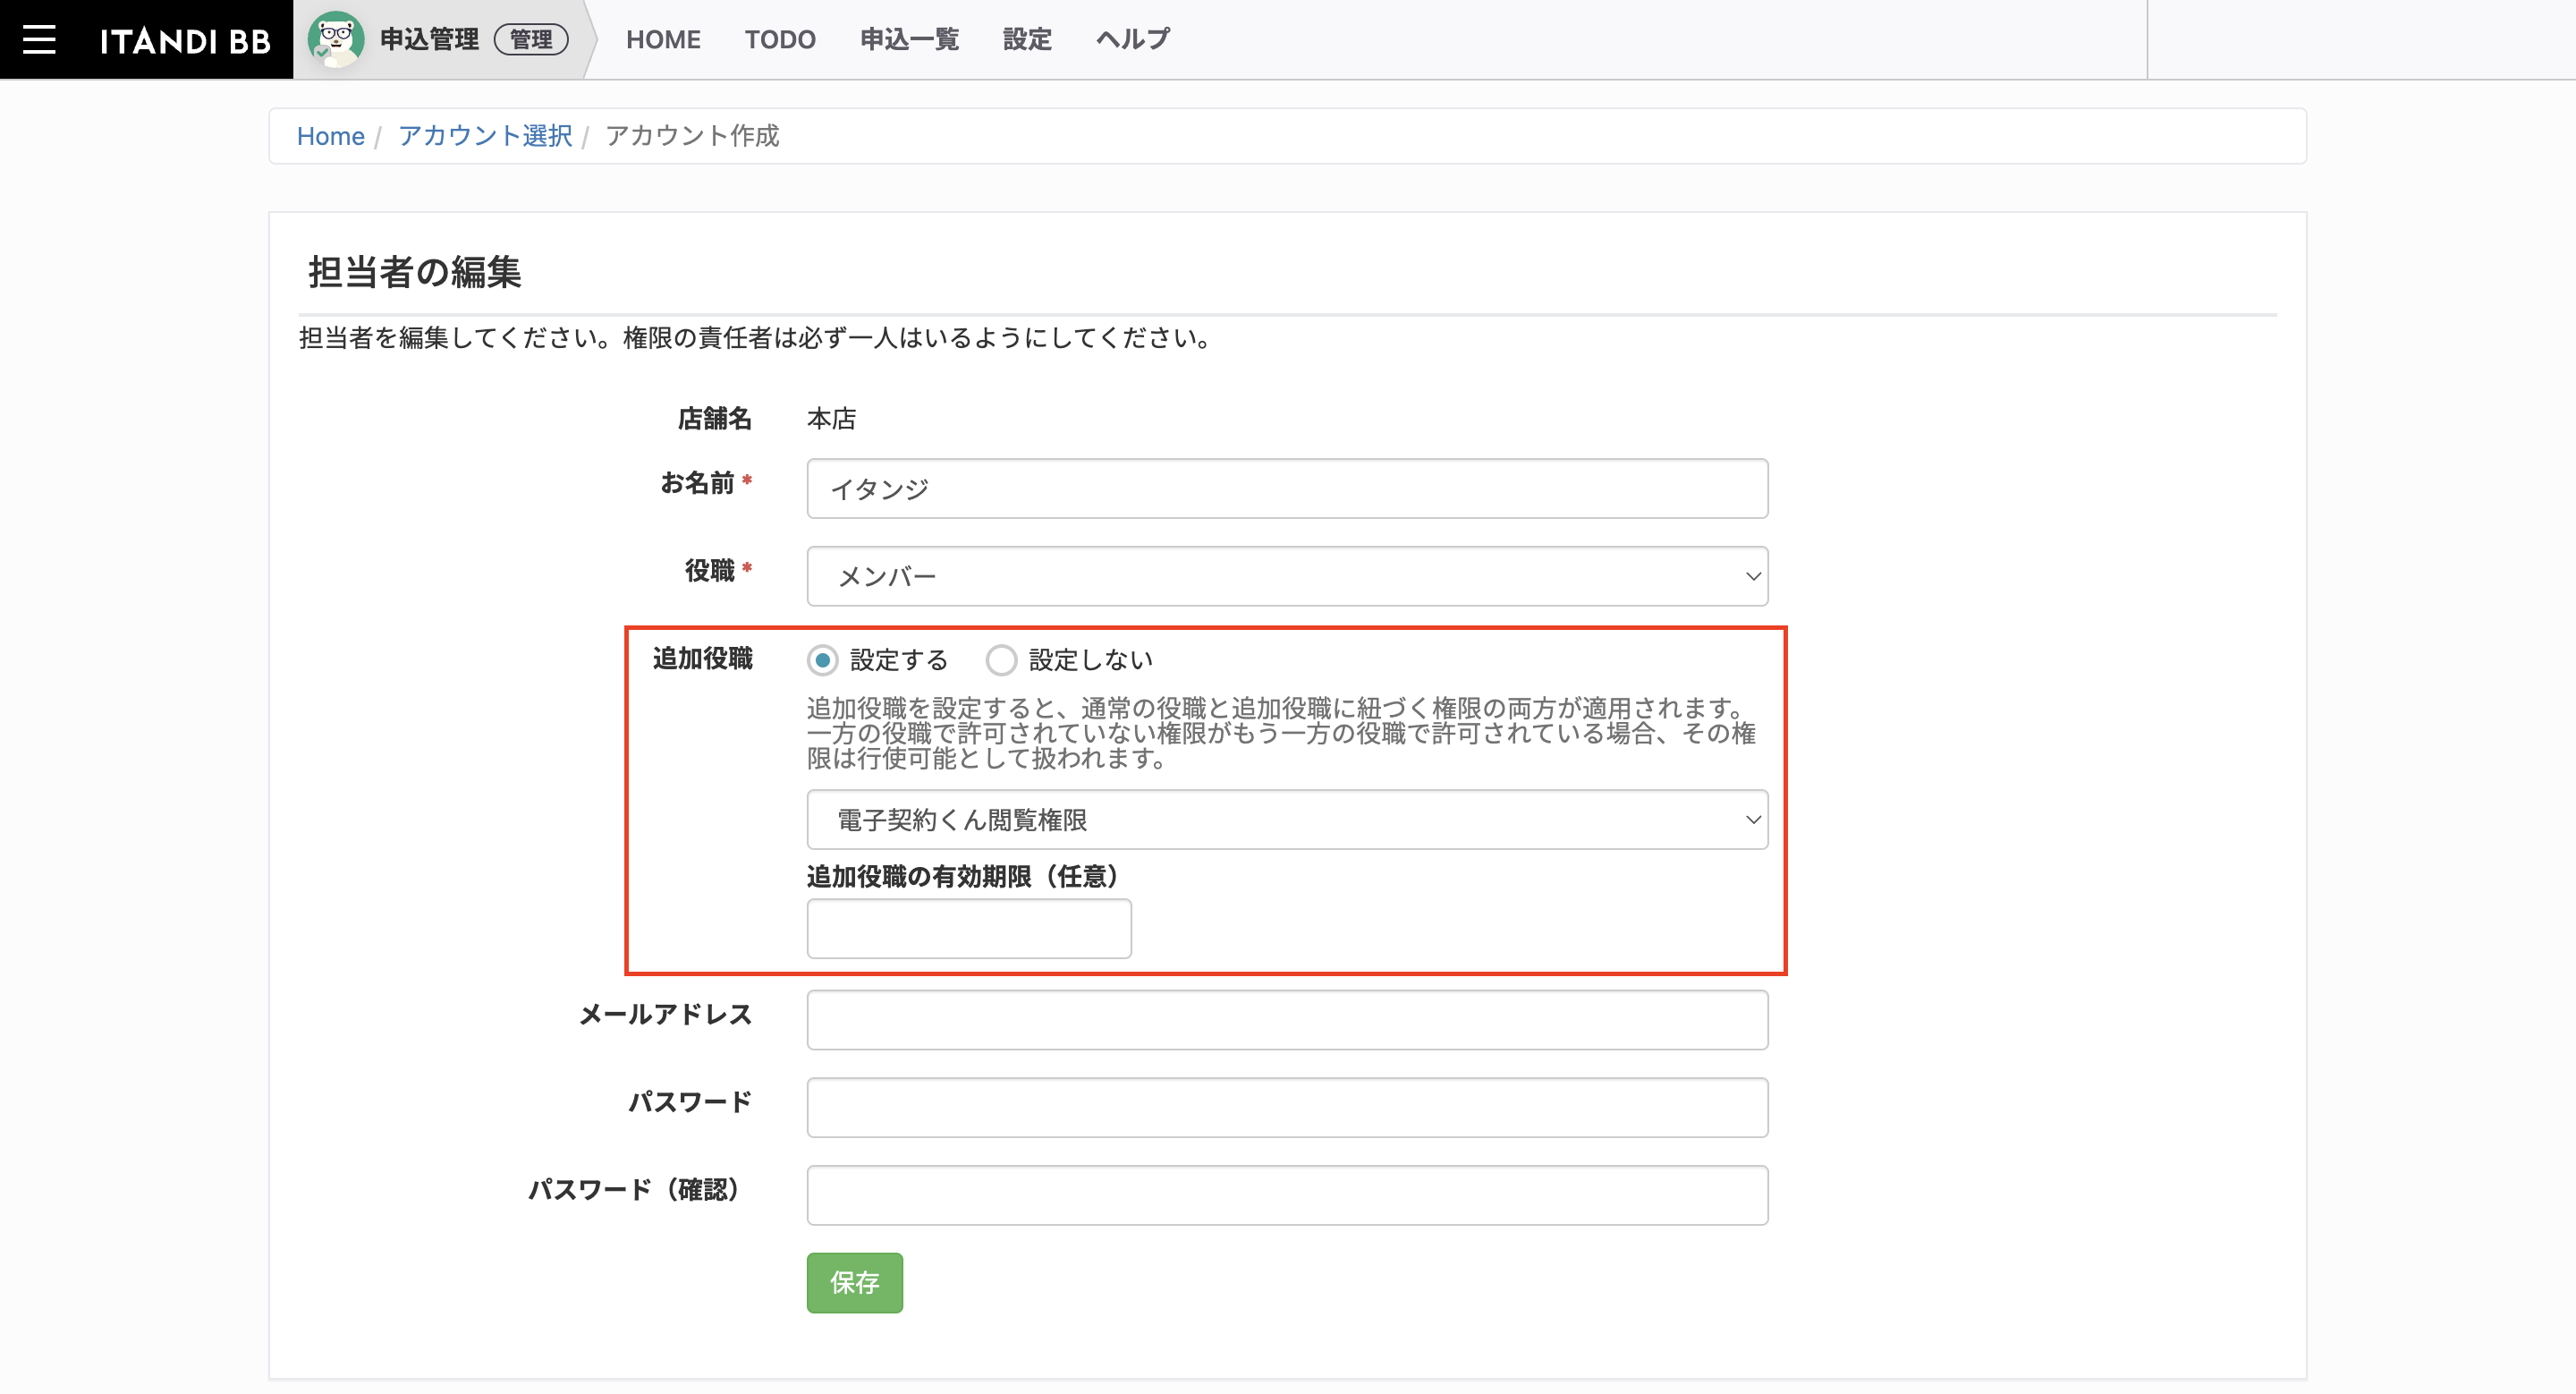The image size is (2576, 1394).
Task: Focus the お名前 input field
Action: 1287,488
